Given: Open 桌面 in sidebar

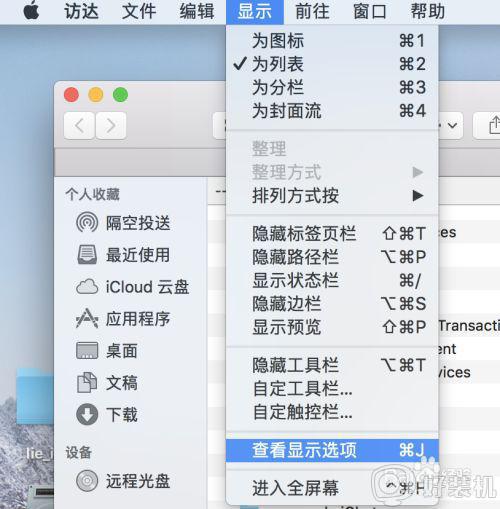Looking at the screenshot, I should [x=122, y=351].
